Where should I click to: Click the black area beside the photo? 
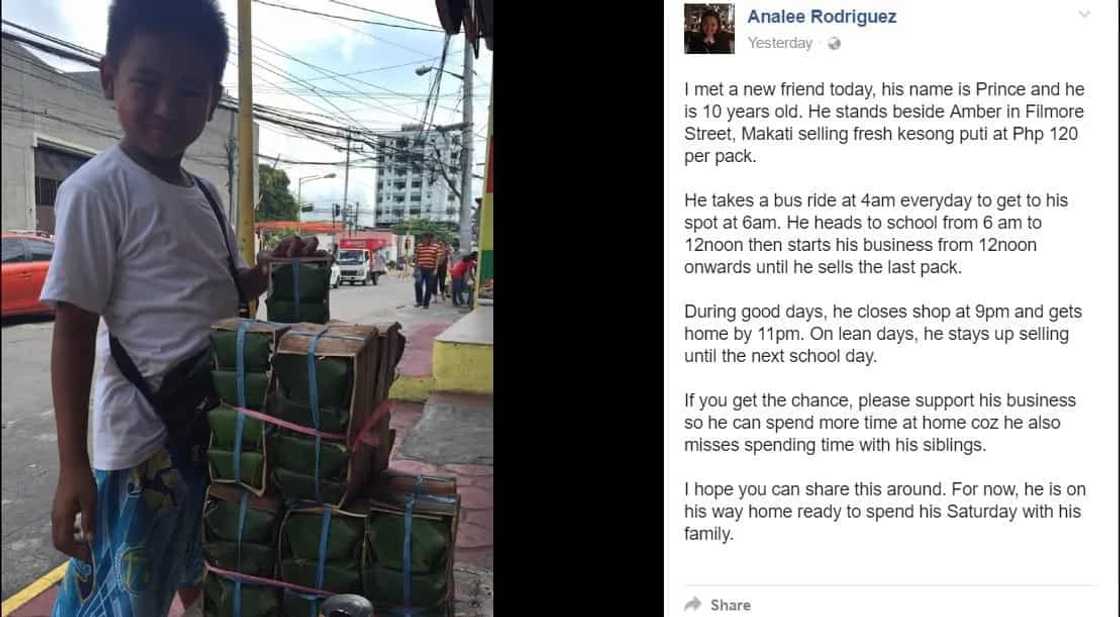tap(578, 308)
